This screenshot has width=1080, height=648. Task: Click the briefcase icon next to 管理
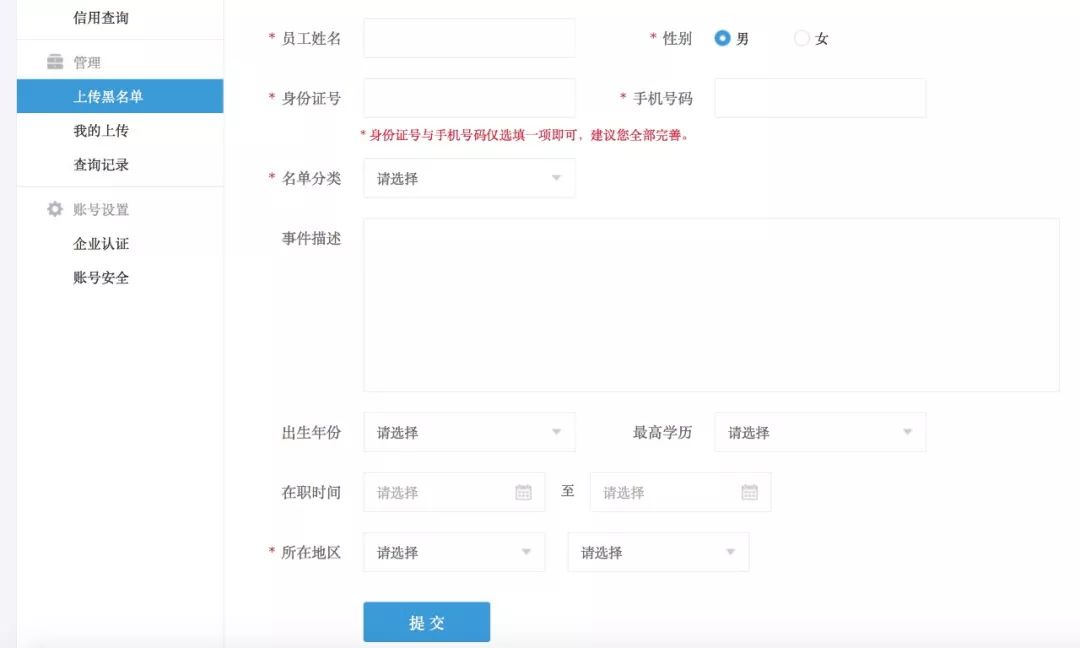tap(53, 60)
